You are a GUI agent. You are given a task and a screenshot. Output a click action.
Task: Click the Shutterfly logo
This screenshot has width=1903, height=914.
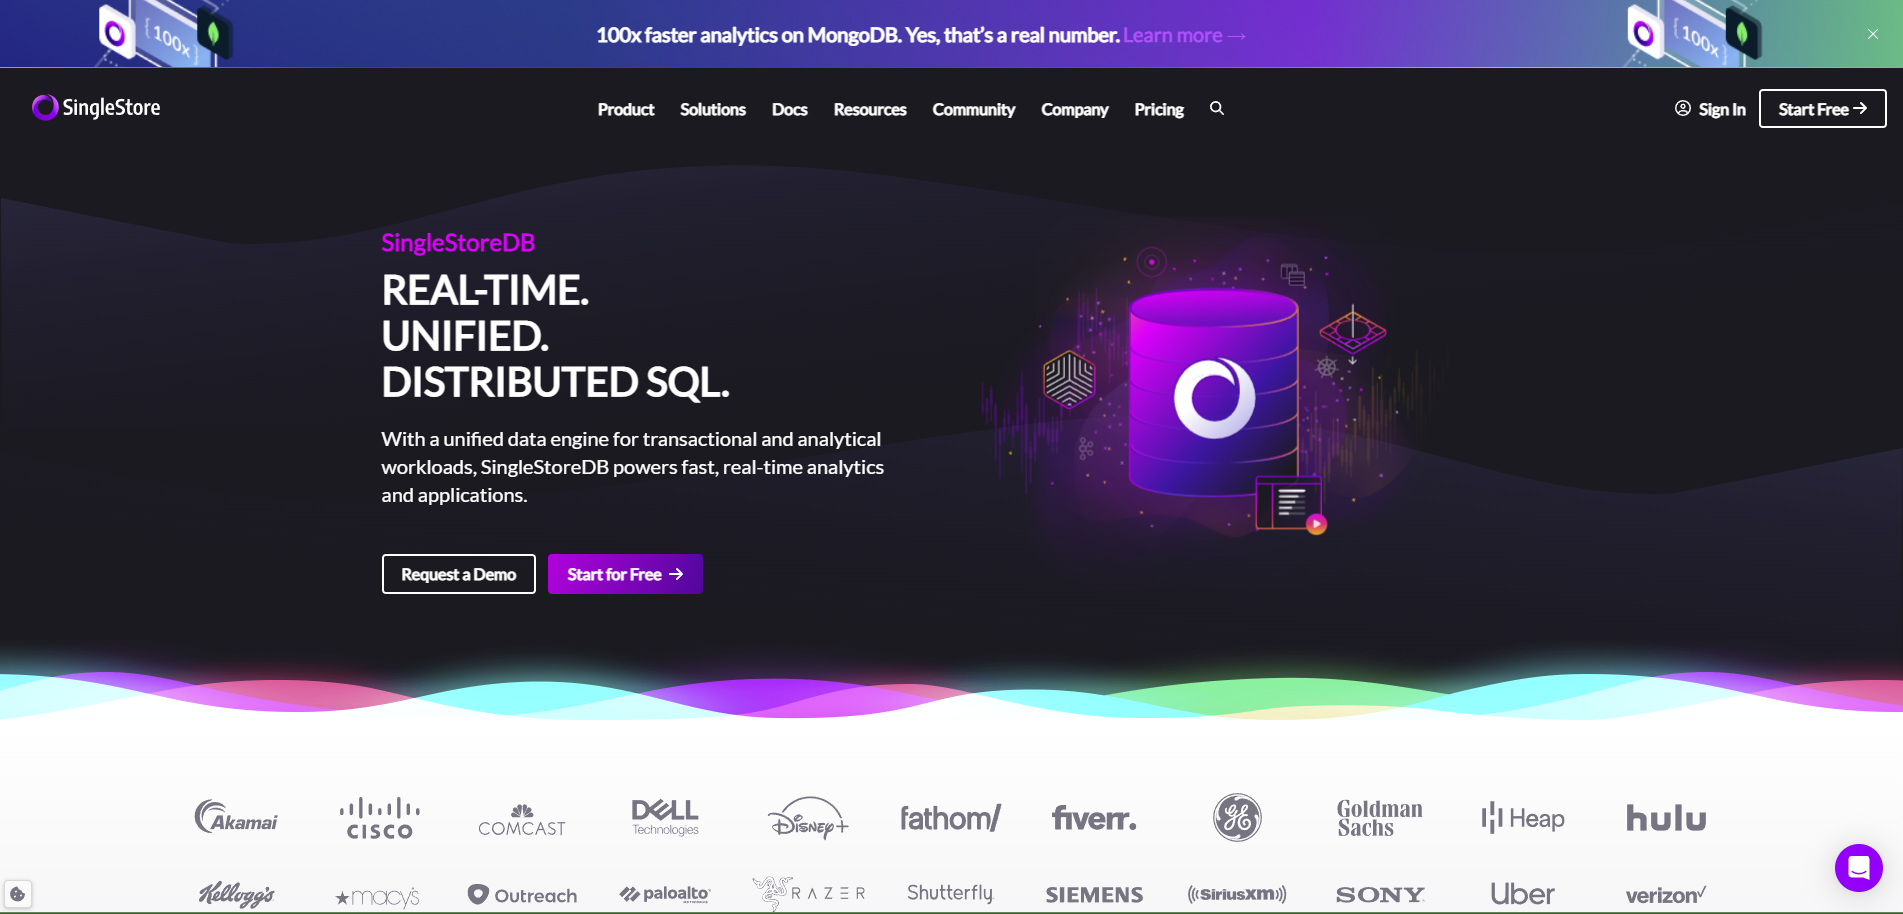pos(950,893)
